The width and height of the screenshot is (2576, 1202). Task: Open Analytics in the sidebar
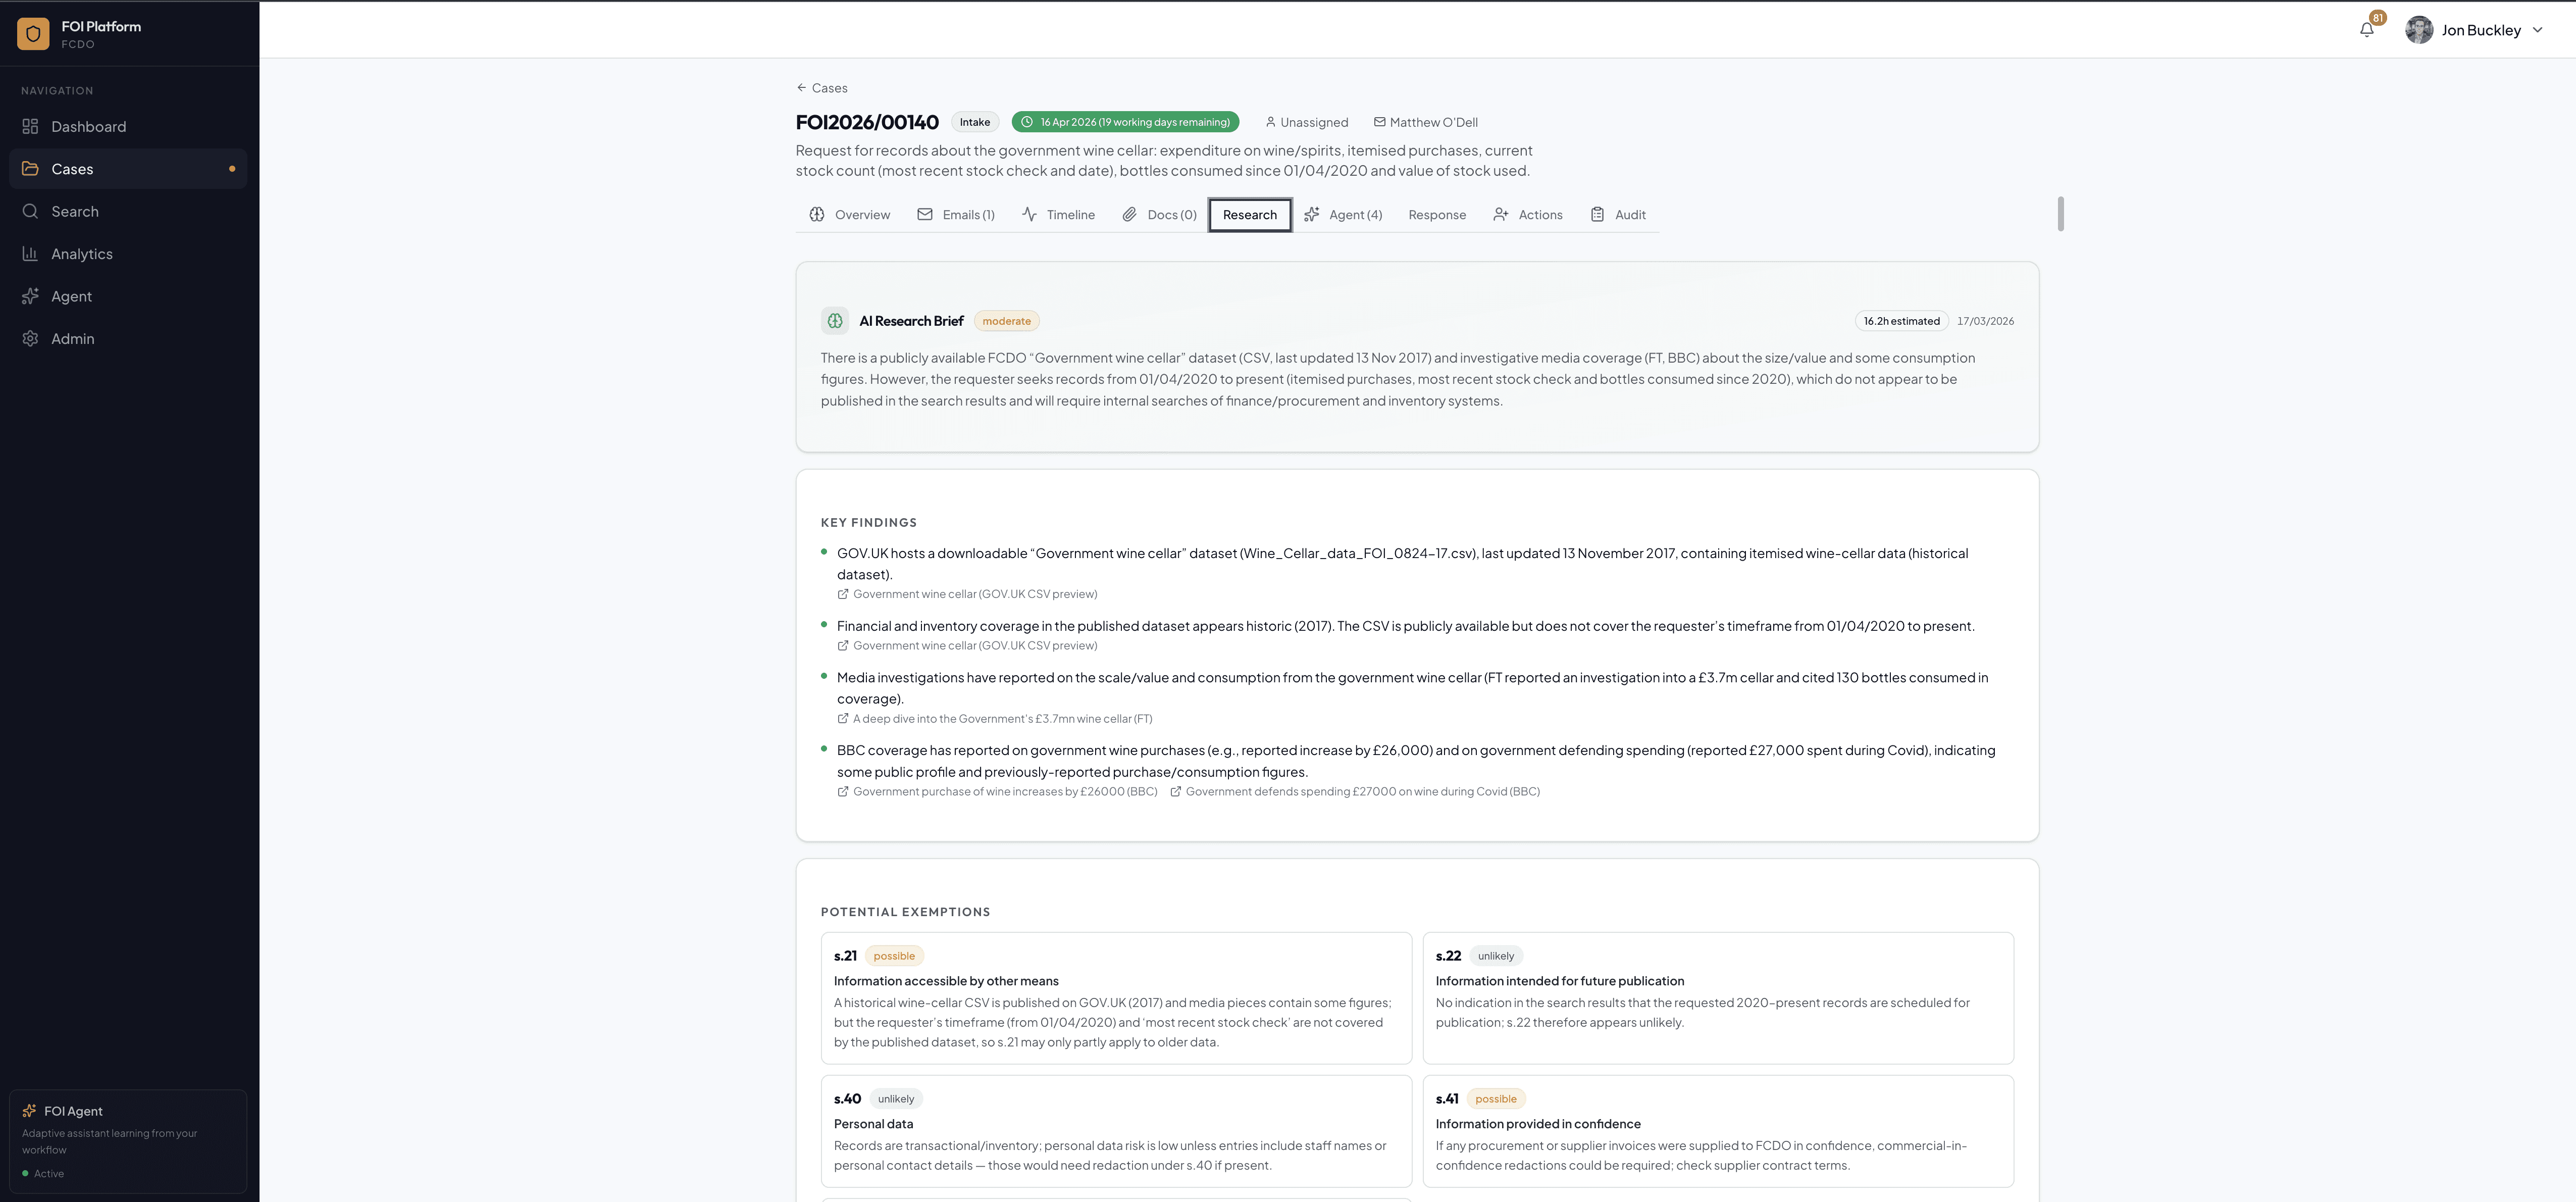pos(81,254)
